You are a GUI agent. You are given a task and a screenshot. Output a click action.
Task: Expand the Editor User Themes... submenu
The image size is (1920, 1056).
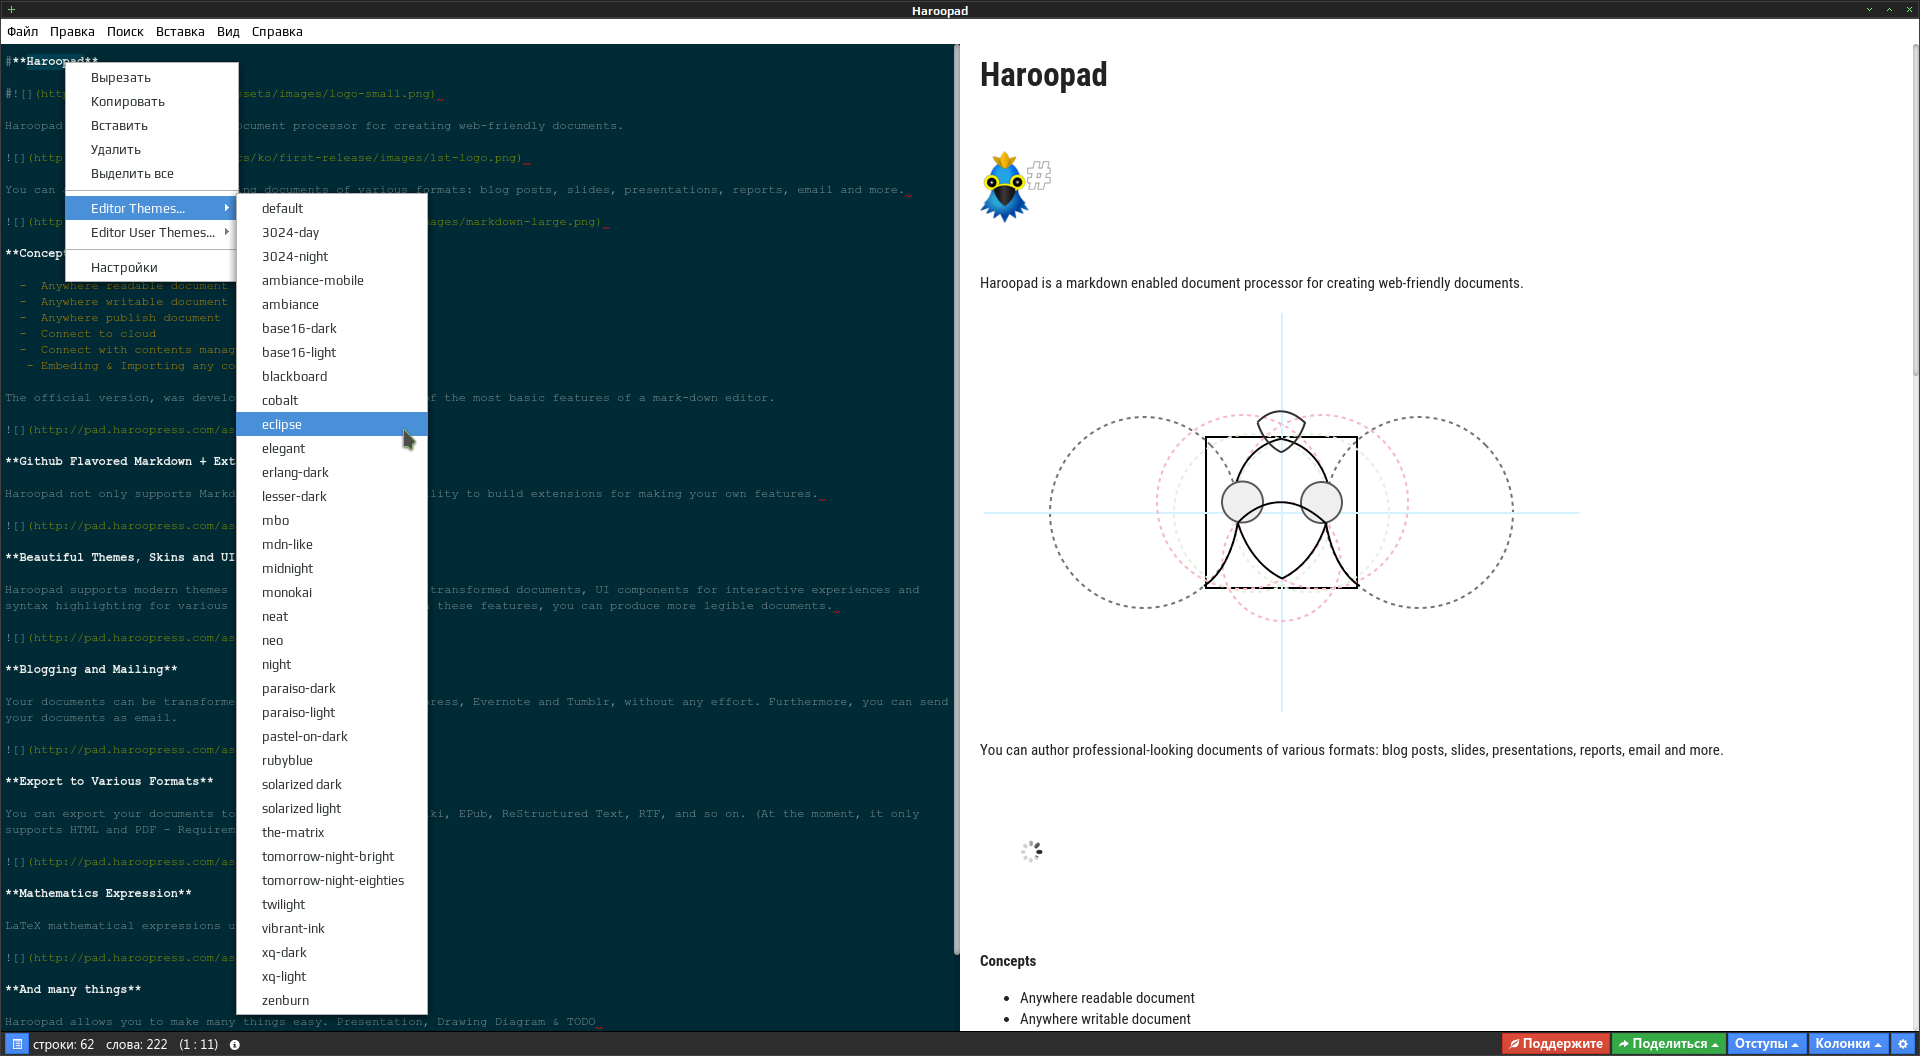tap(151, 232)
